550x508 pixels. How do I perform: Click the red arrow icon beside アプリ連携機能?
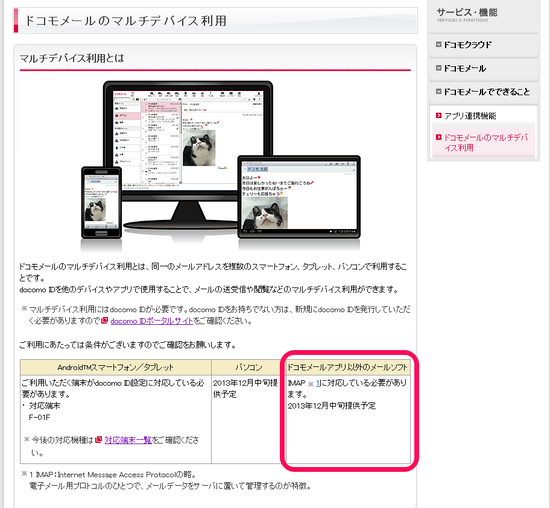[438, 115]
